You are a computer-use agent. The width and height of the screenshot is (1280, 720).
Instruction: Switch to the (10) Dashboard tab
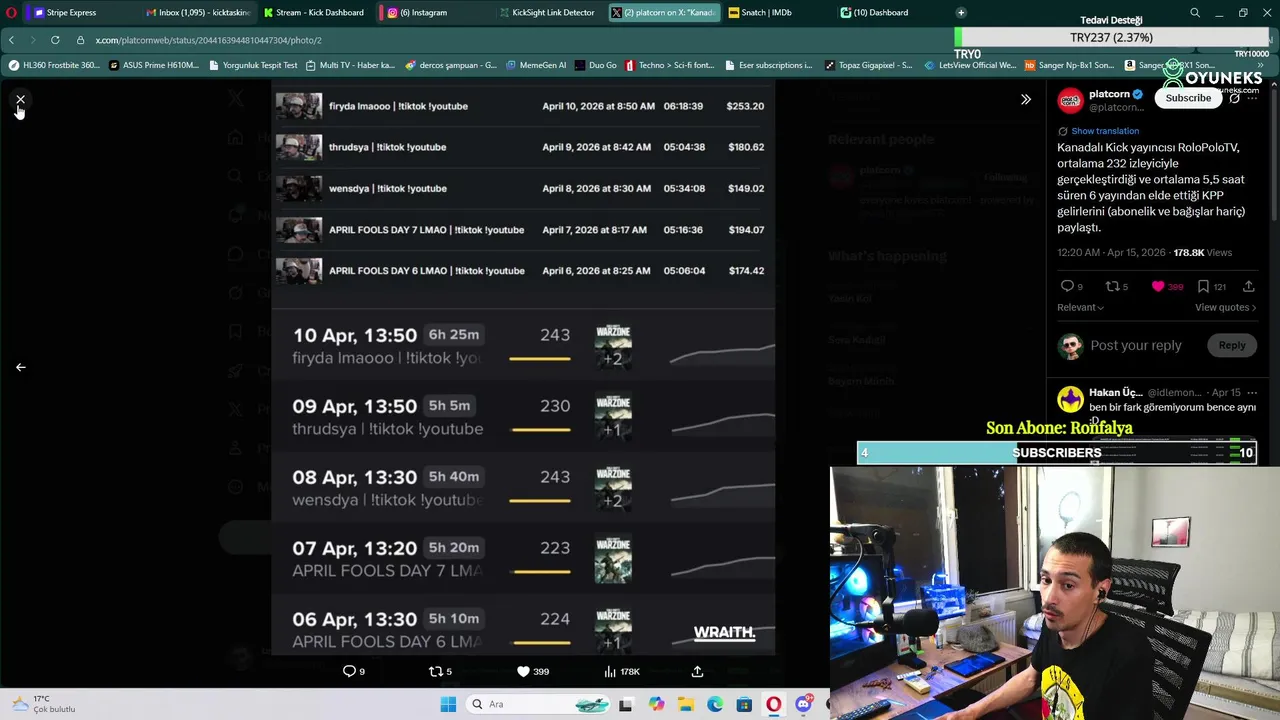tap(880, 12)
